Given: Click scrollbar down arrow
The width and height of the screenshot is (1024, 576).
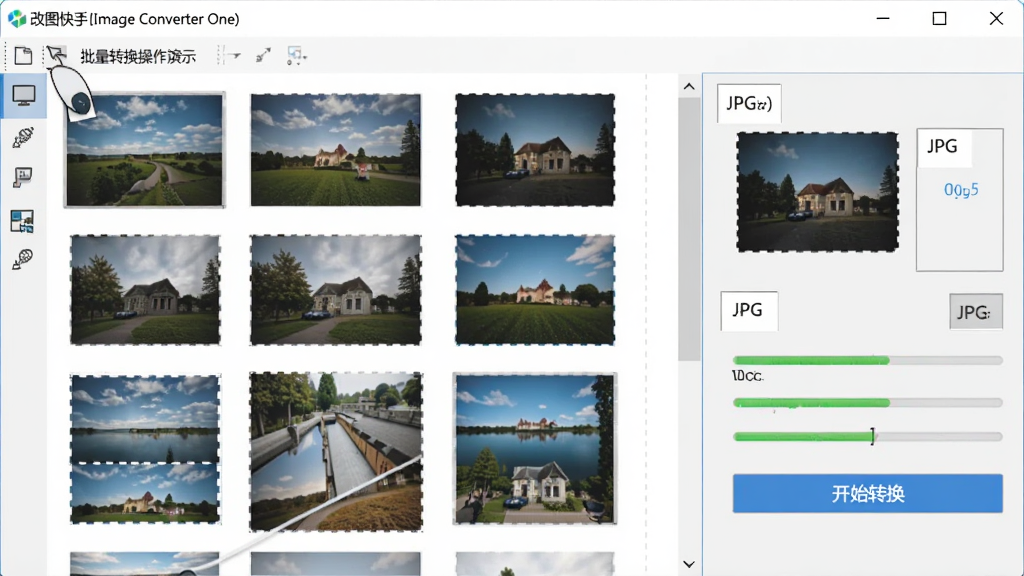Looking at the screenshot, I should point(689,564).
